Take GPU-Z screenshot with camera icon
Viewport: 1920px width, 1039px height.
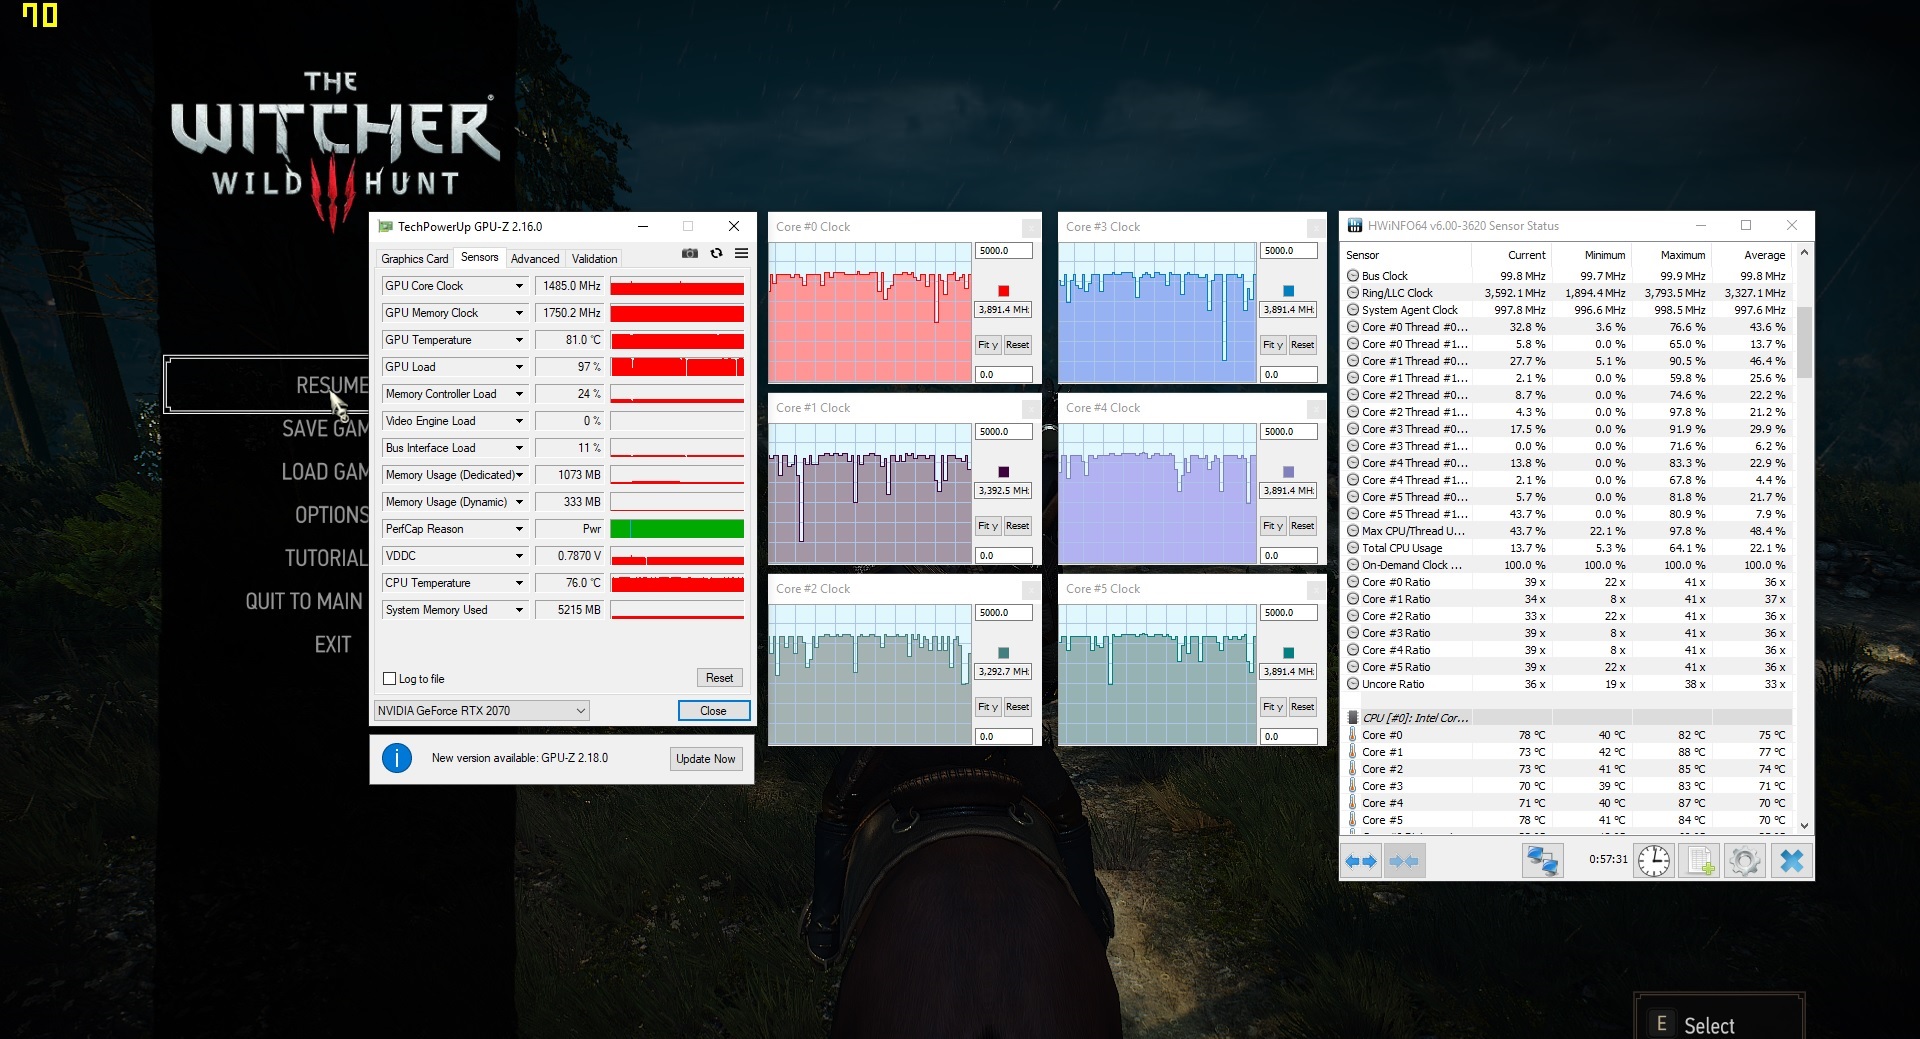tap(690, 254)
